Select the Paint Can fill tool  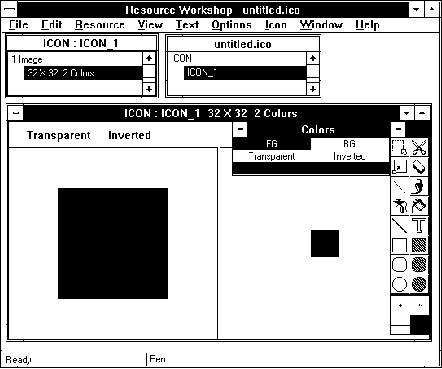click(x=419, y=206)
